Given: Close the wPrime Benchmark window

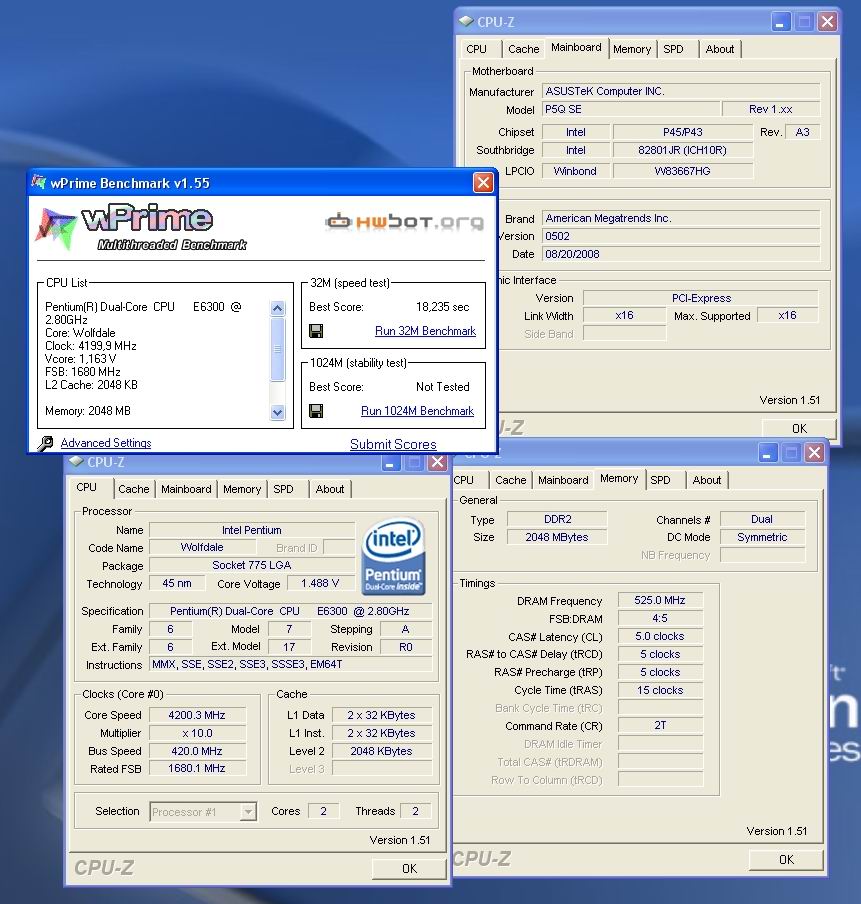Looking at the screenshot, I should 483,183.
